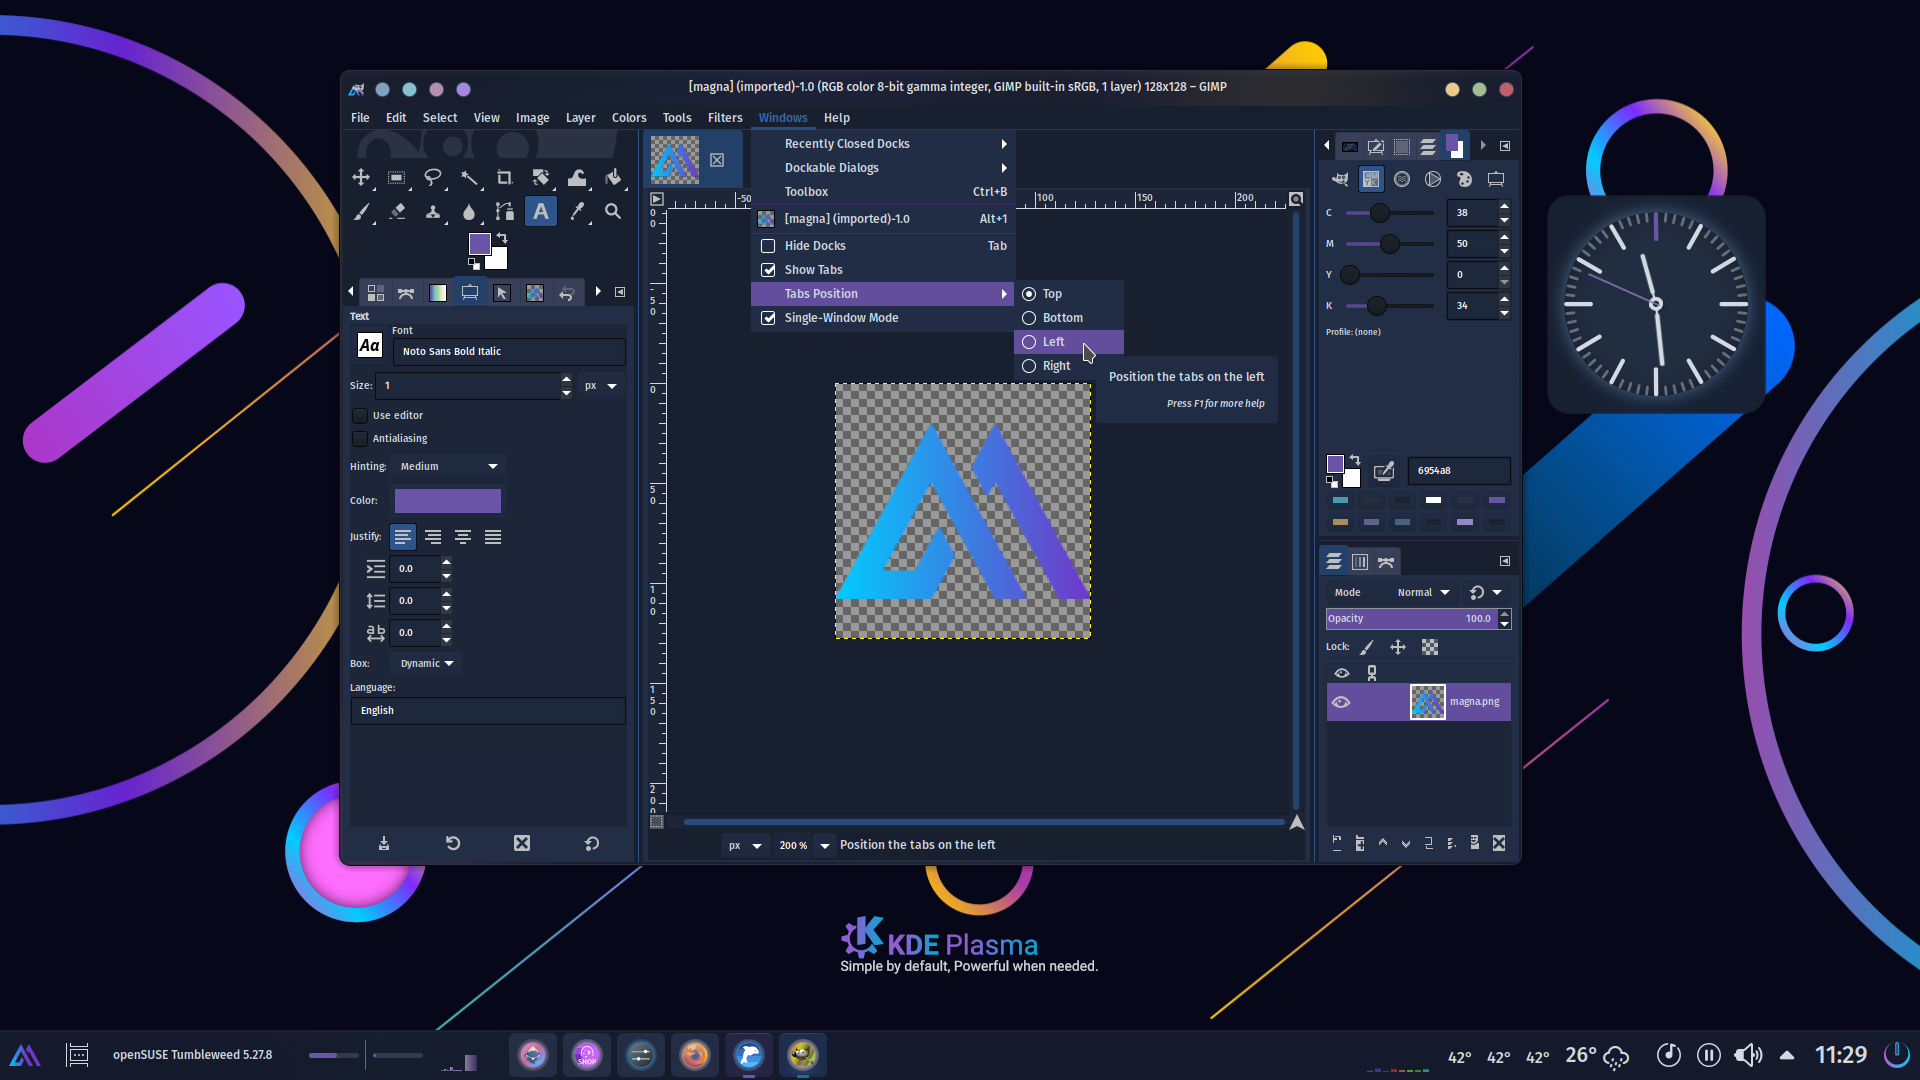1920x1080 pixels.
Task: Select the Eraser tool
Action: (x=397, y=212)
